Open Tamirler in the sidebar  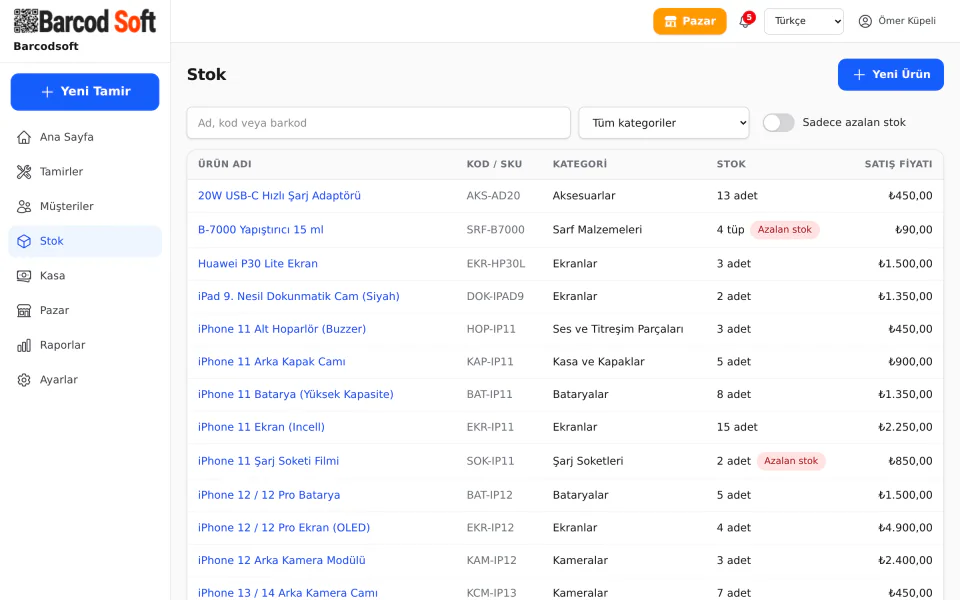coord(85,172)
